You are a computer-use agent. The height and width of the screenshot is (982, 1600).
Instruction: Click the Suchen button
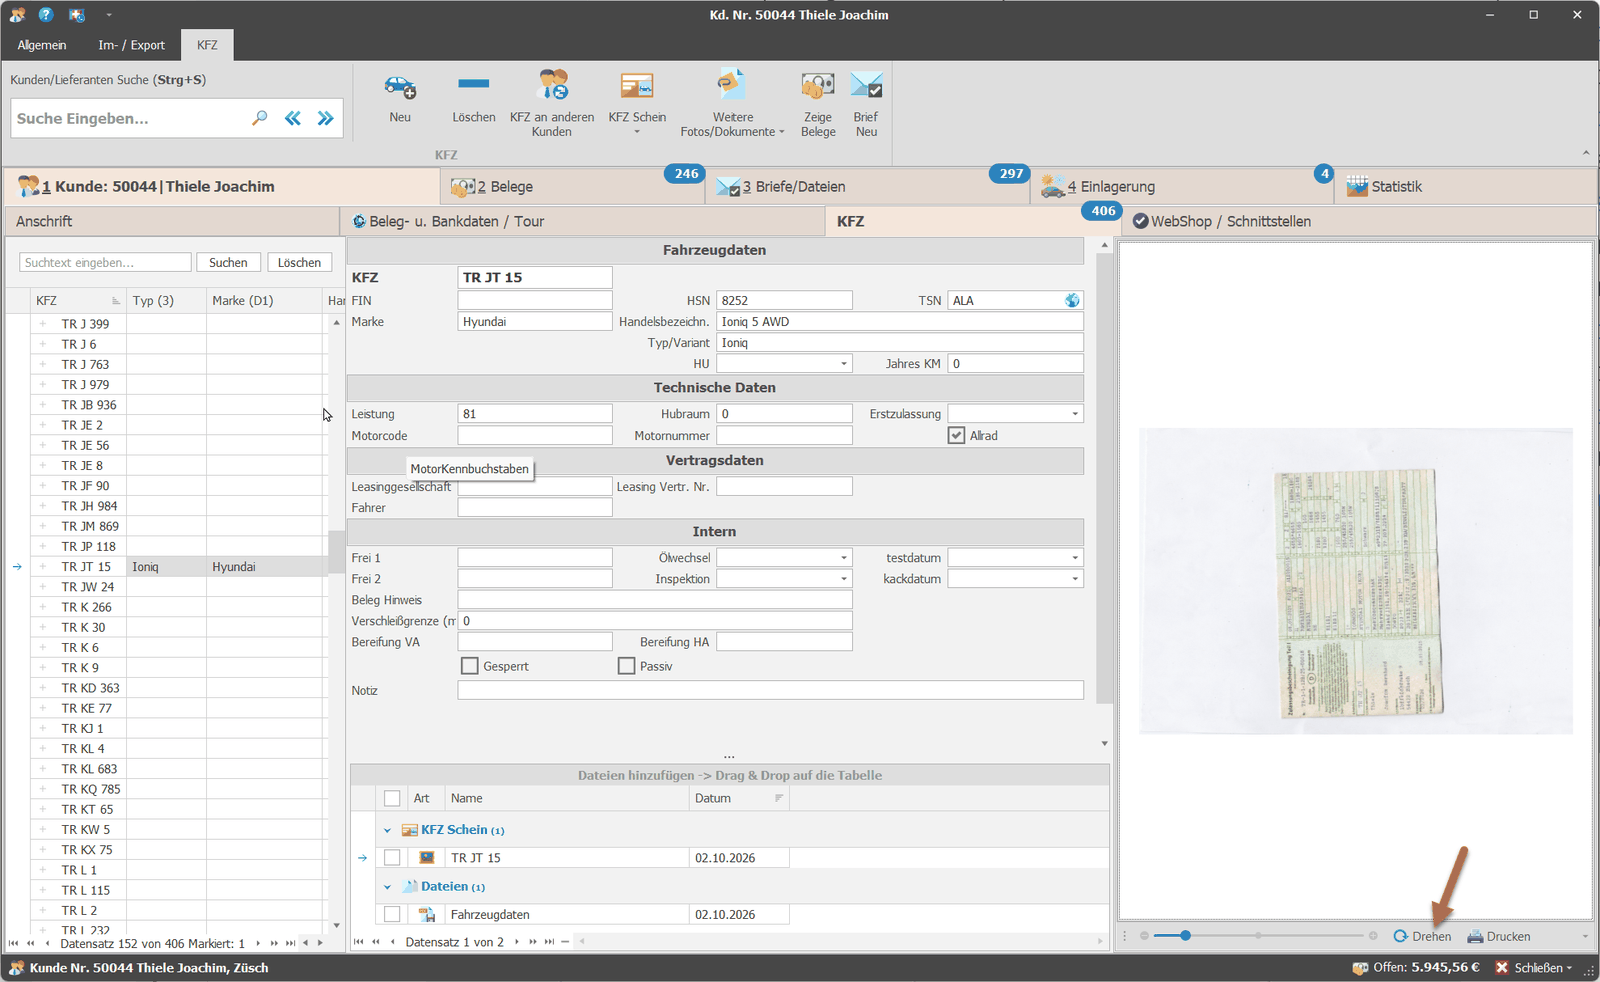tap(228, 262)
